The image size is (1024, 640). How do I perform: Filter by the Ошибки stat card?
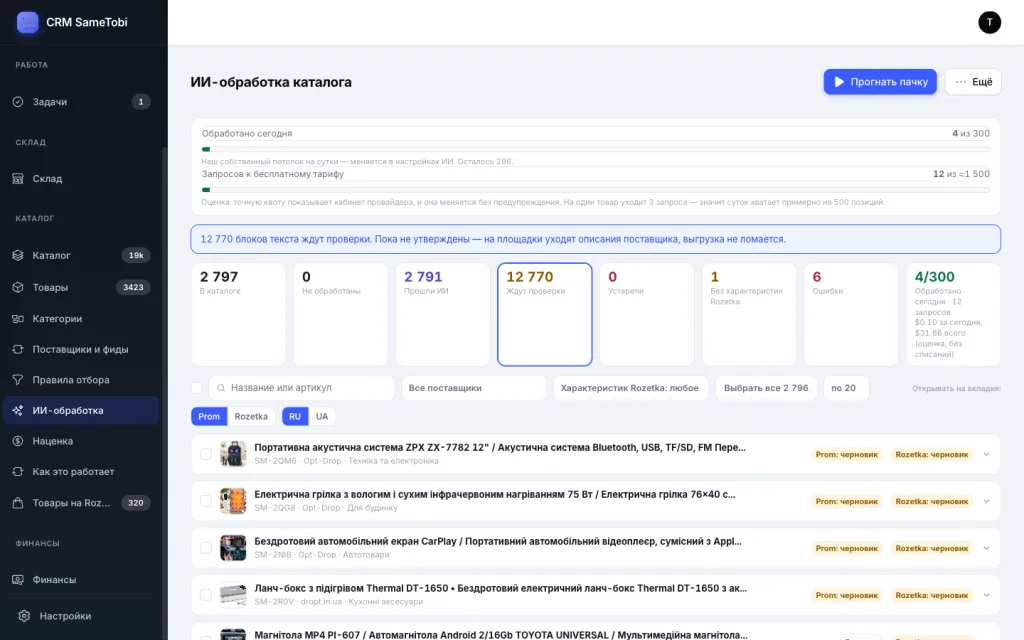(851, 314)
